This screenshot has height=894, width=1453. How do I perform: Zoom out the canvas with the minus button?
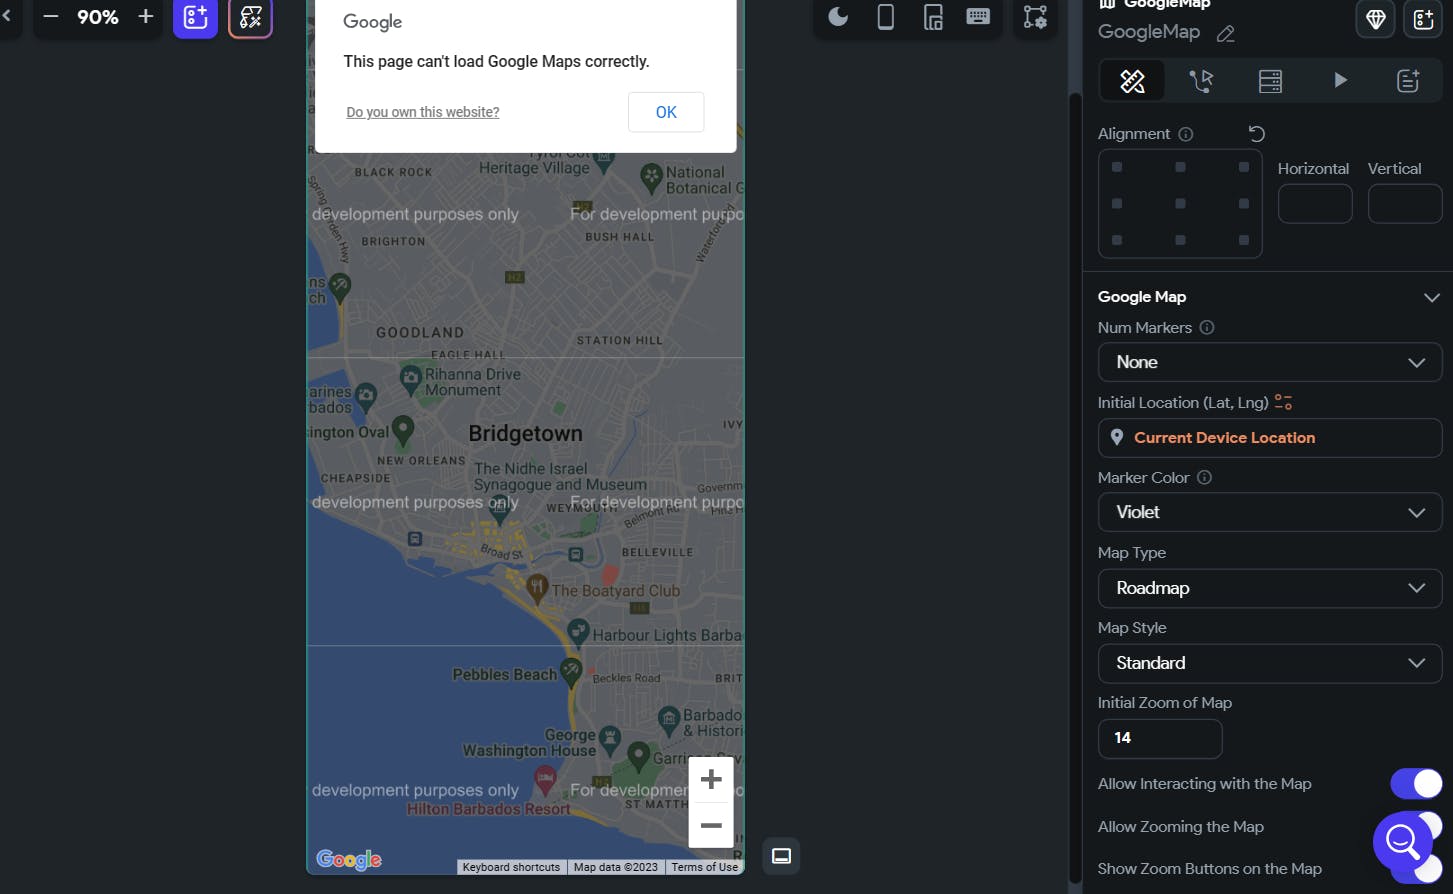coord(51,17)
